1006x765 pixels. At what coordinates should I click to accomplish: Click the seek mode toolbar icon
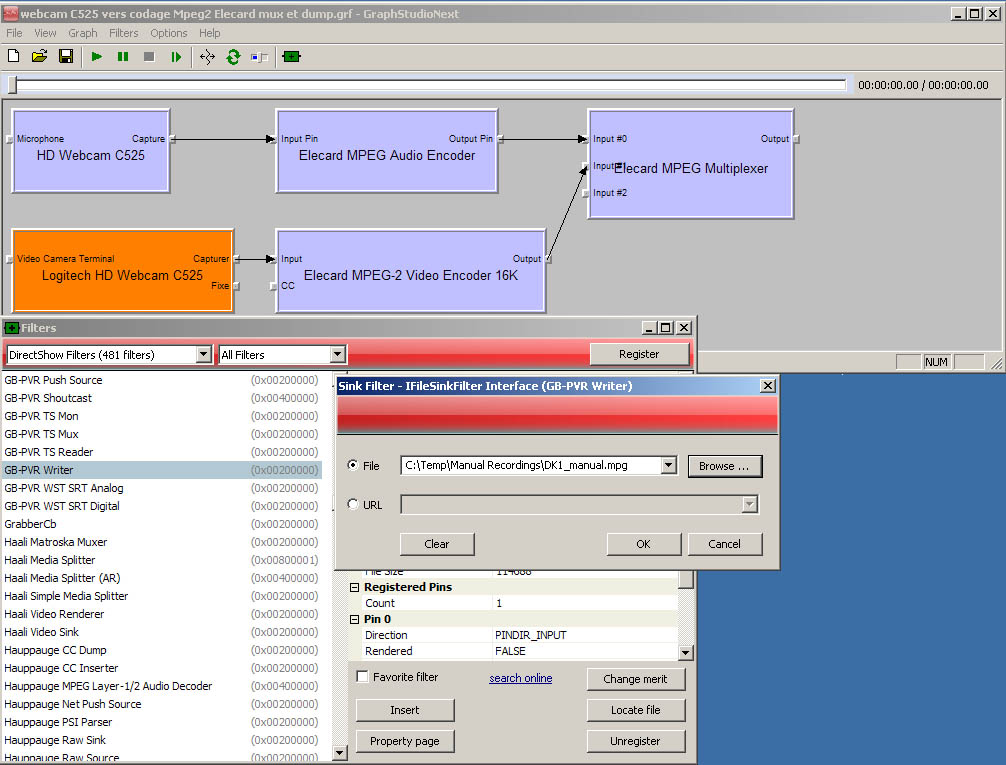tap(259, 57)
